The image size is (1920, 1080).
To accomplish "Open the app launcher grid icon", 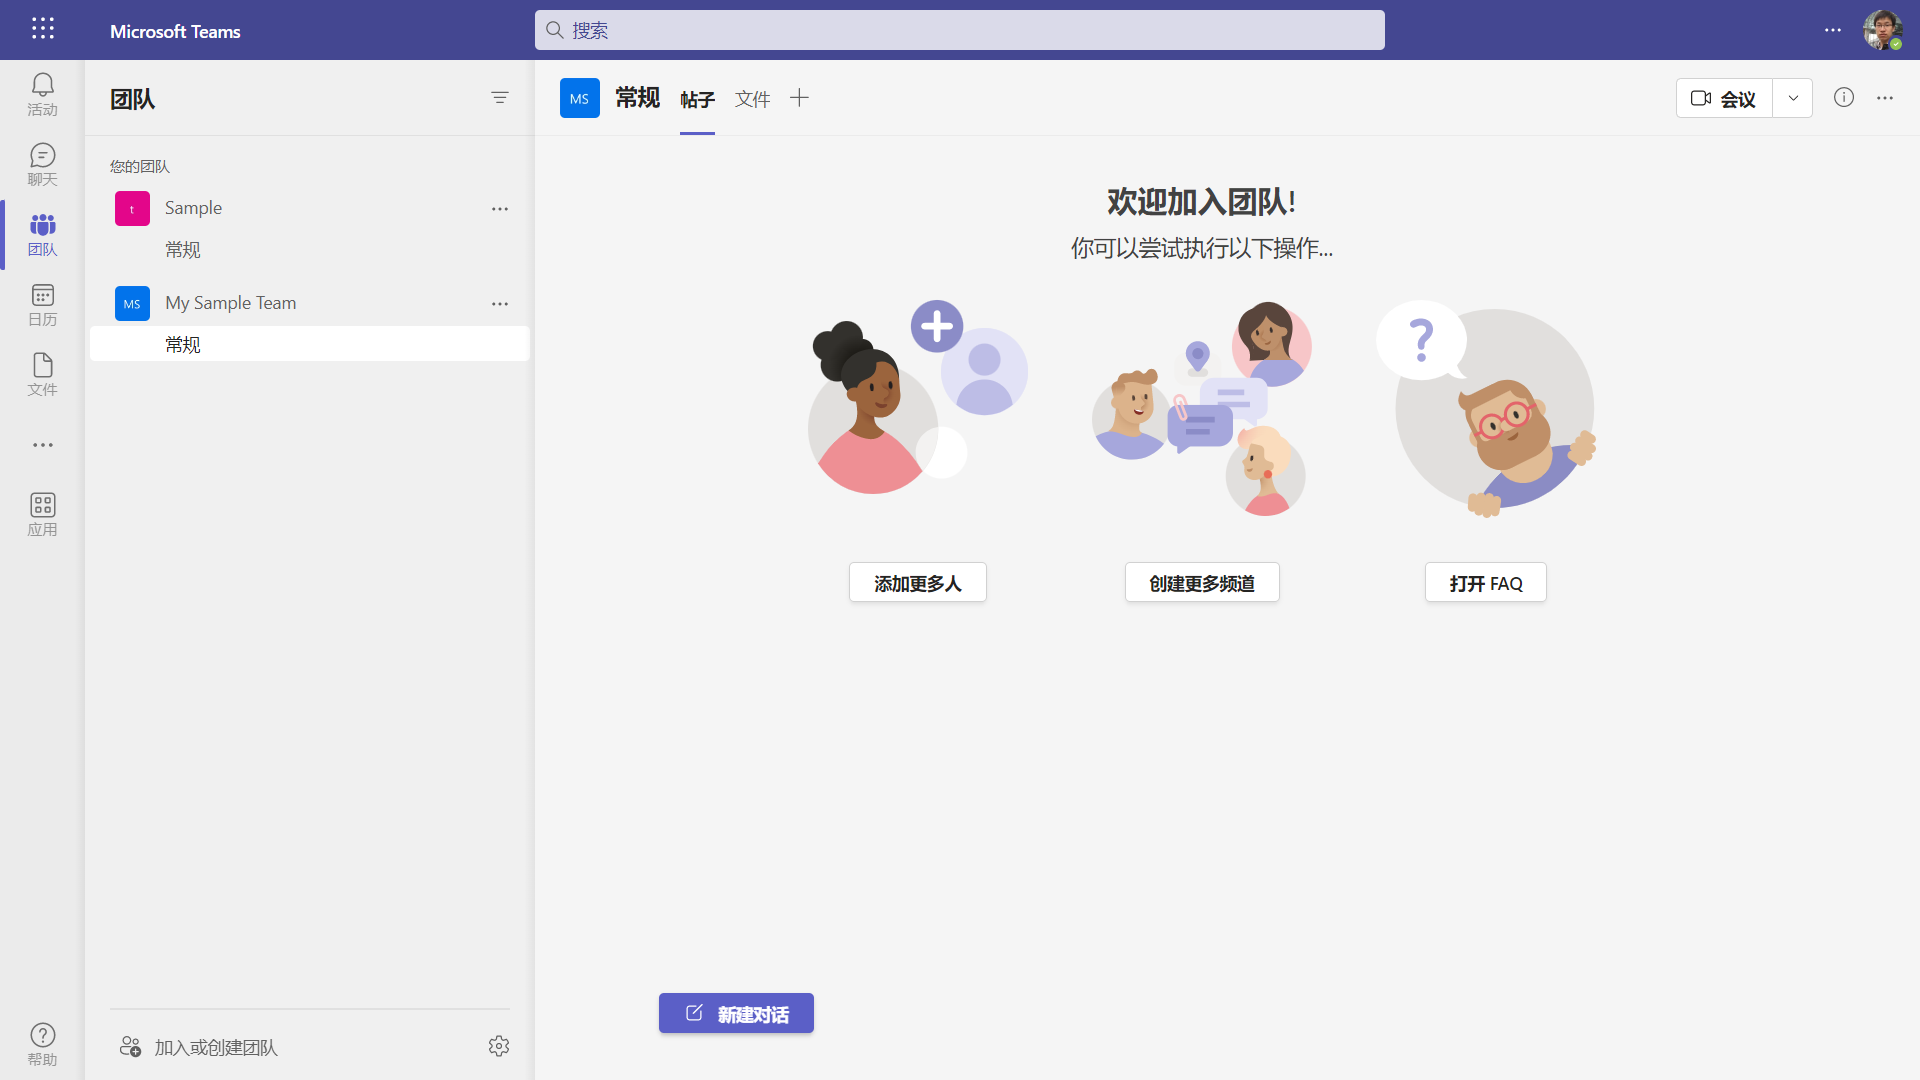I will 42,29.
